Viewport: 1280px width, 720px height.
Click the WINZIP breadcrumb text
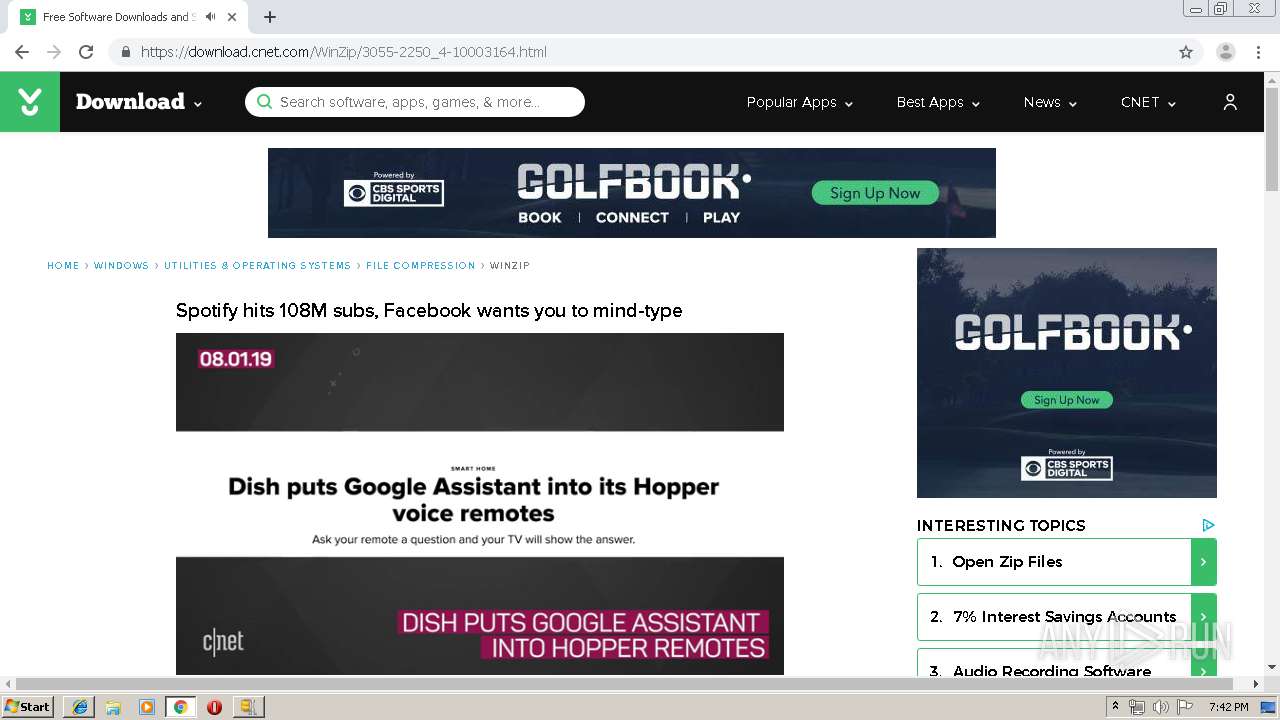coord(510,266)
